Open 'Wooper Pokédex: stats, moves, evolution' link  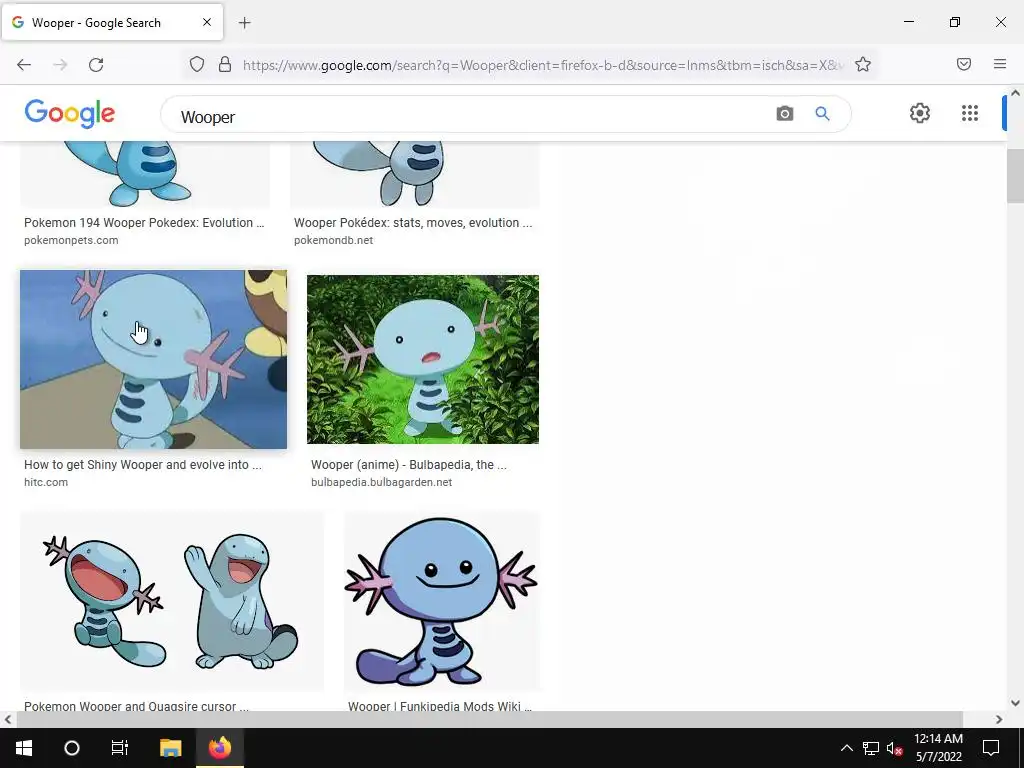pyautogui.click(x=413, y=223)
